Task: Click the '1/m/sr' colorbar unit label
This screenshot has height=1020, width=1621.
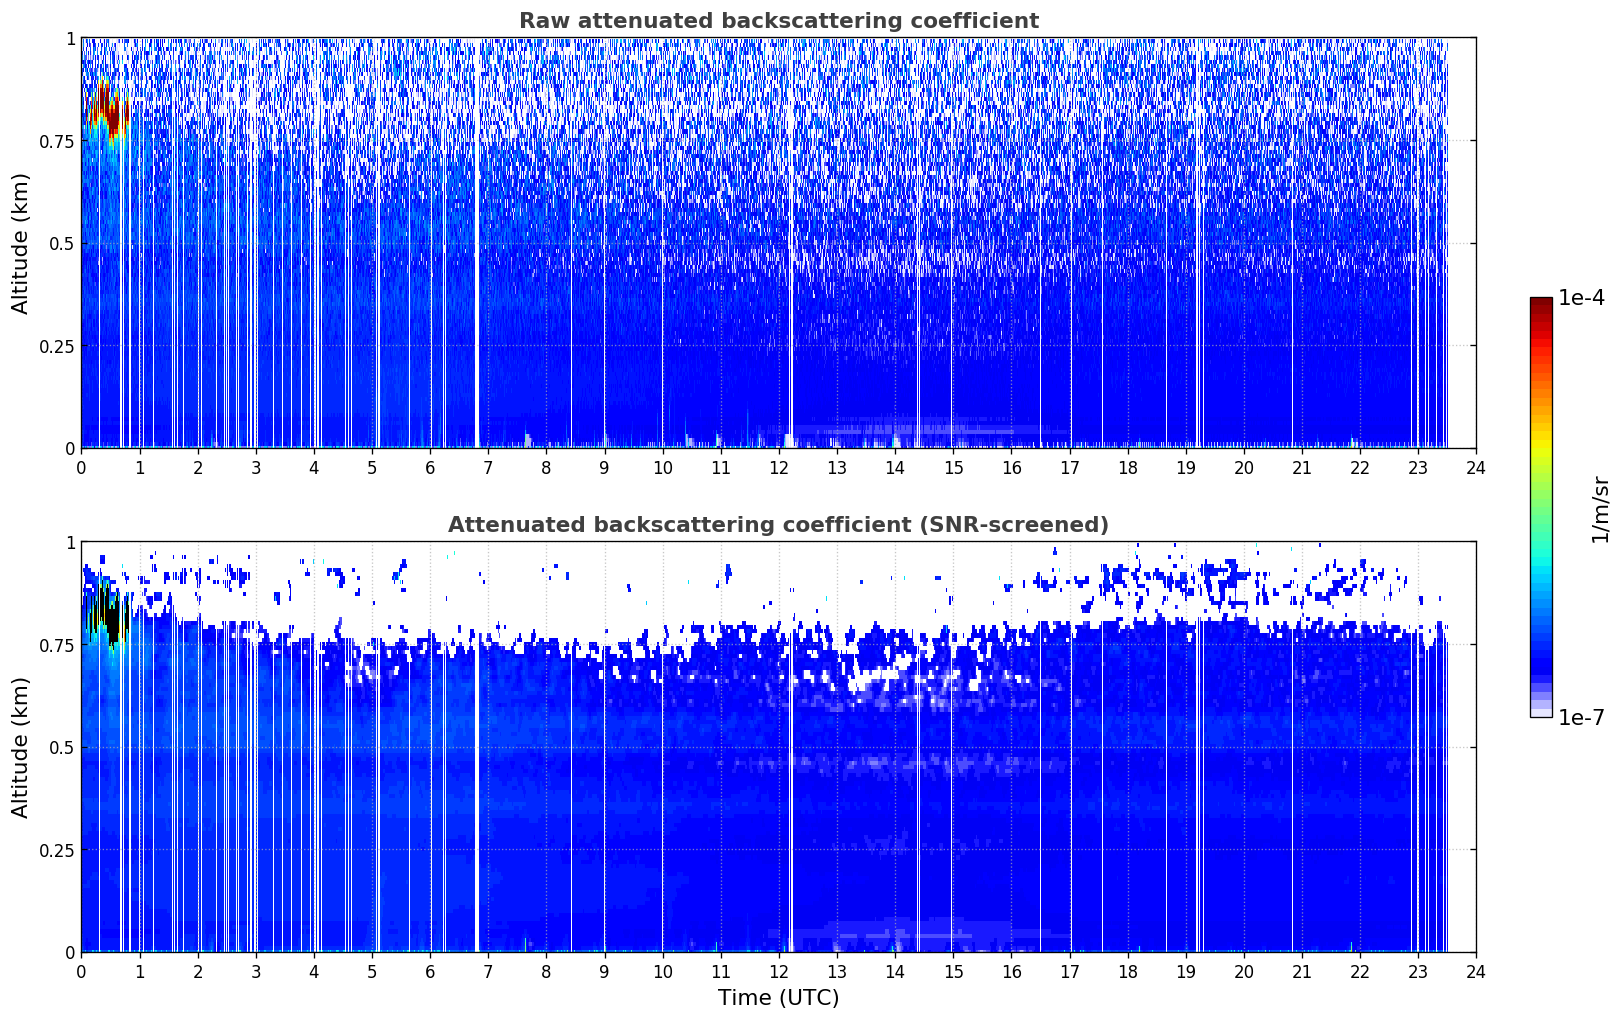Action: pos(1600,509)
